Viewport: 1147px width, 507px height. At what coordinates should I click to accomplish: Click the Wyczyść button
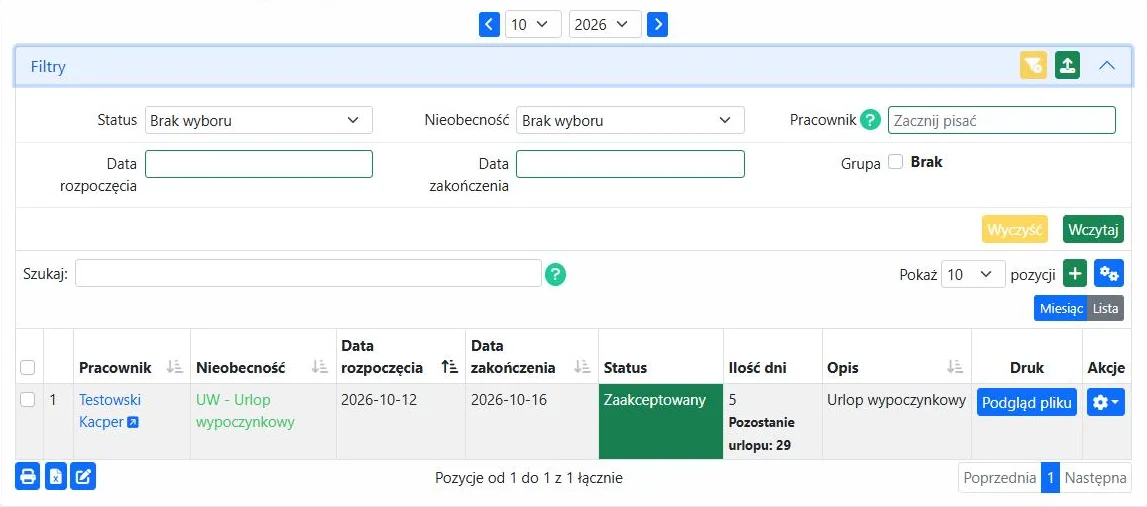click(x=1015, y=229)
